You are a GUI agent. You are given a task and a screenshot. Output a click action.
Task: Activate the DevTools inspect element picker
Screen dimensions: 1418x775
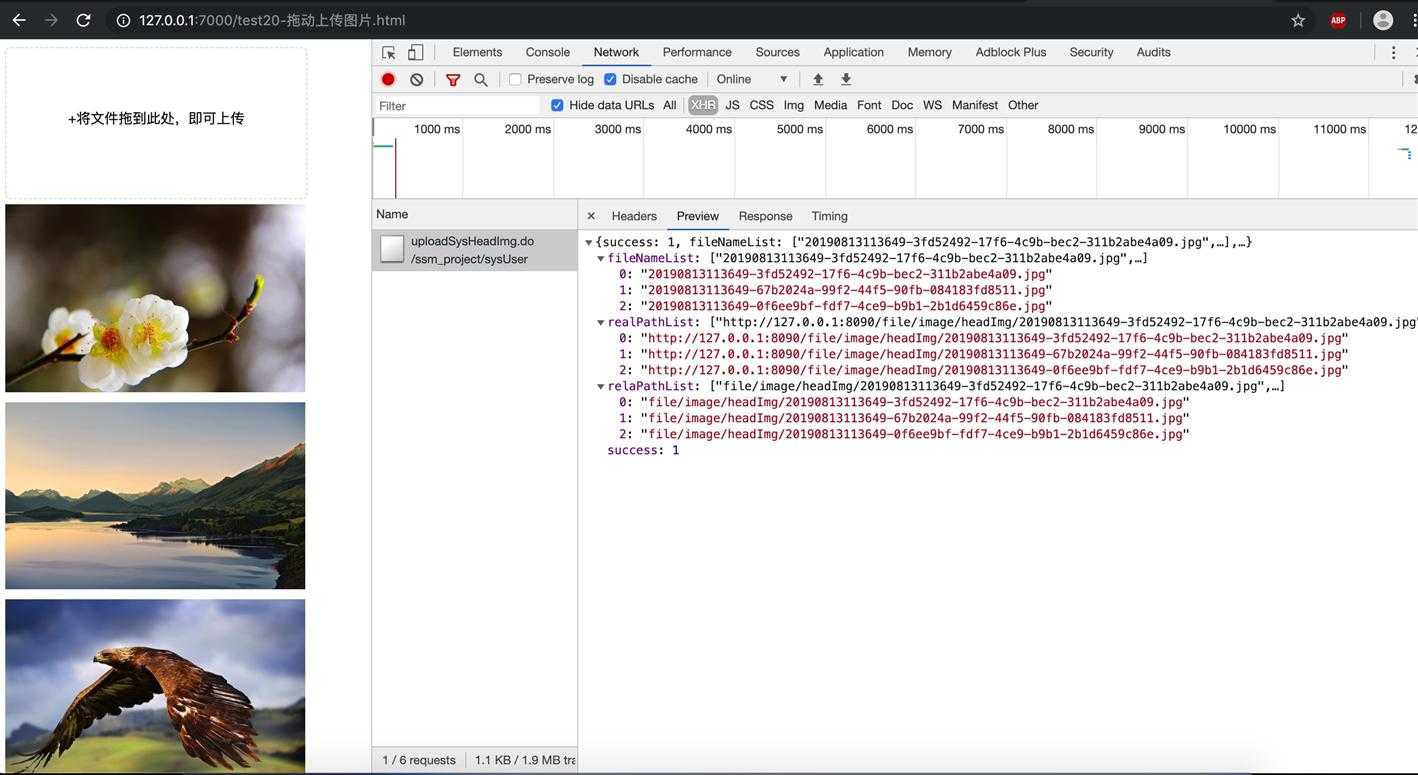click(x=389, y=52)
